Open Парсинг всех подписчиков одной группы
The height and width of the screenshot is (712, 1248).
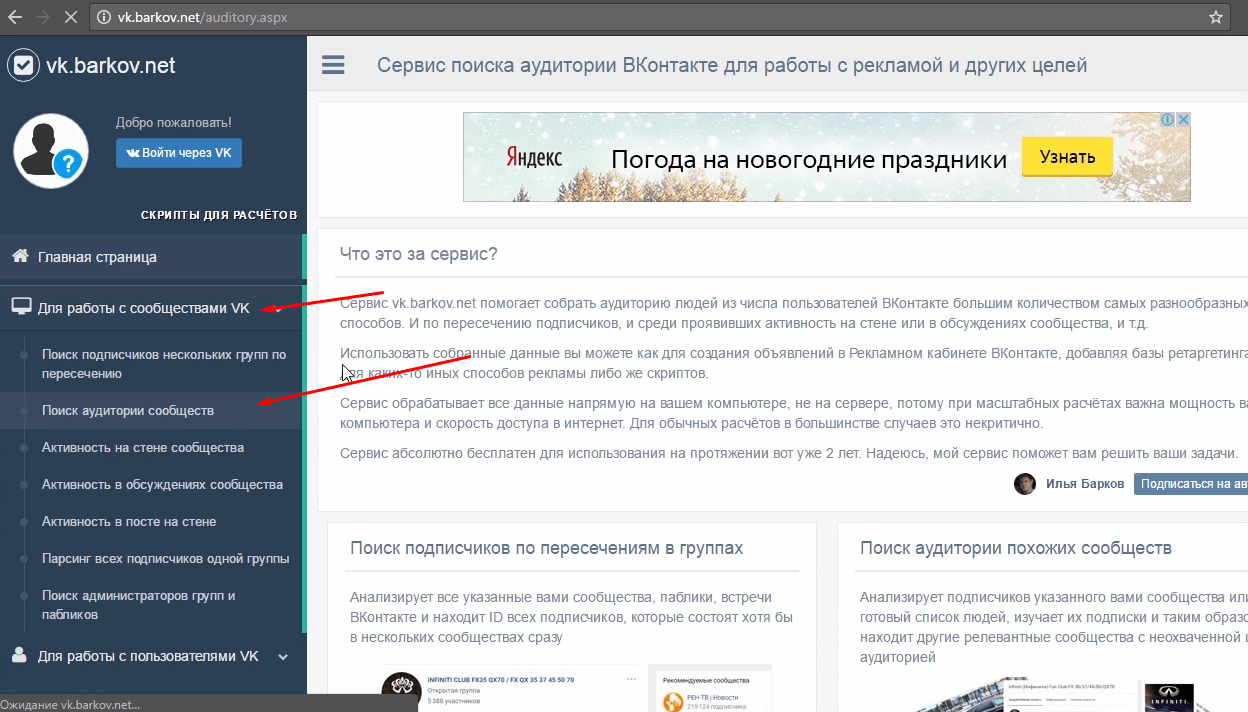(x=166, y=559)
